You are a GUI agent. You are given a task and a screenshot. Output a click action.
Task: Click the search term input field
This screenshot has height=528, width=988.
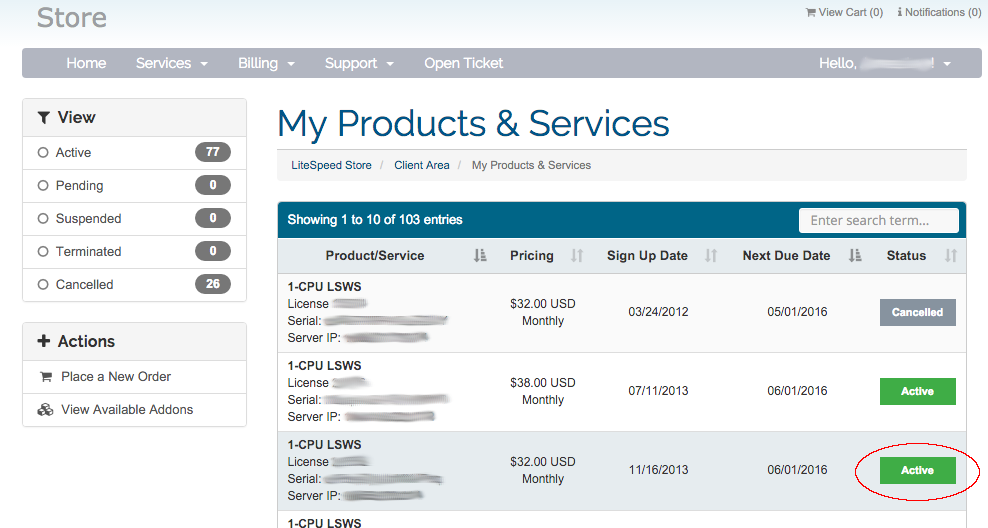point(878,221)
